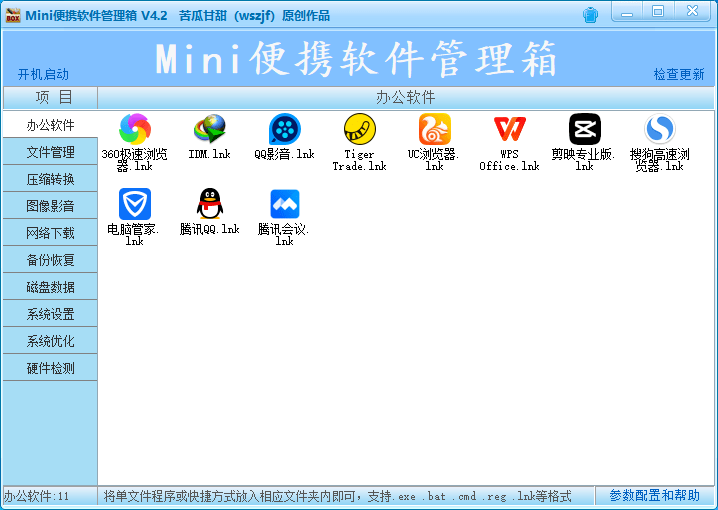Image resolution: width=718 pixels, height=510 pixels.
Task: Open the 腾讯QQ penguin icon
Action: pyautogui.click(x=210, y=204)
